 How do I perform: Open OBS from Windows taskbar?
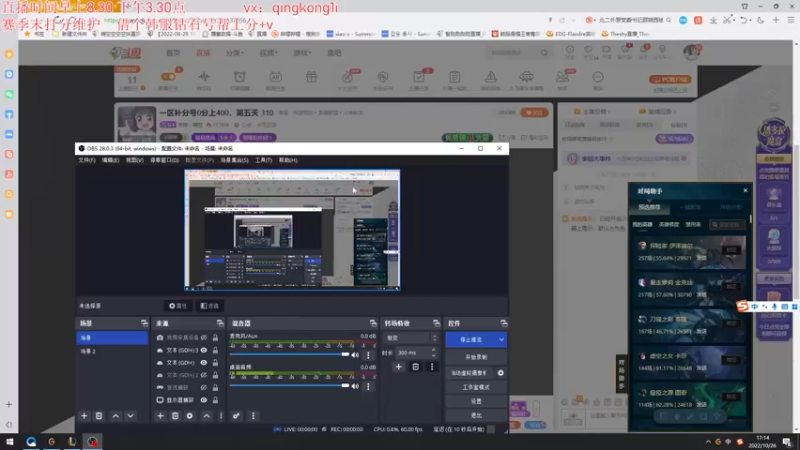[x=92, y=441]
